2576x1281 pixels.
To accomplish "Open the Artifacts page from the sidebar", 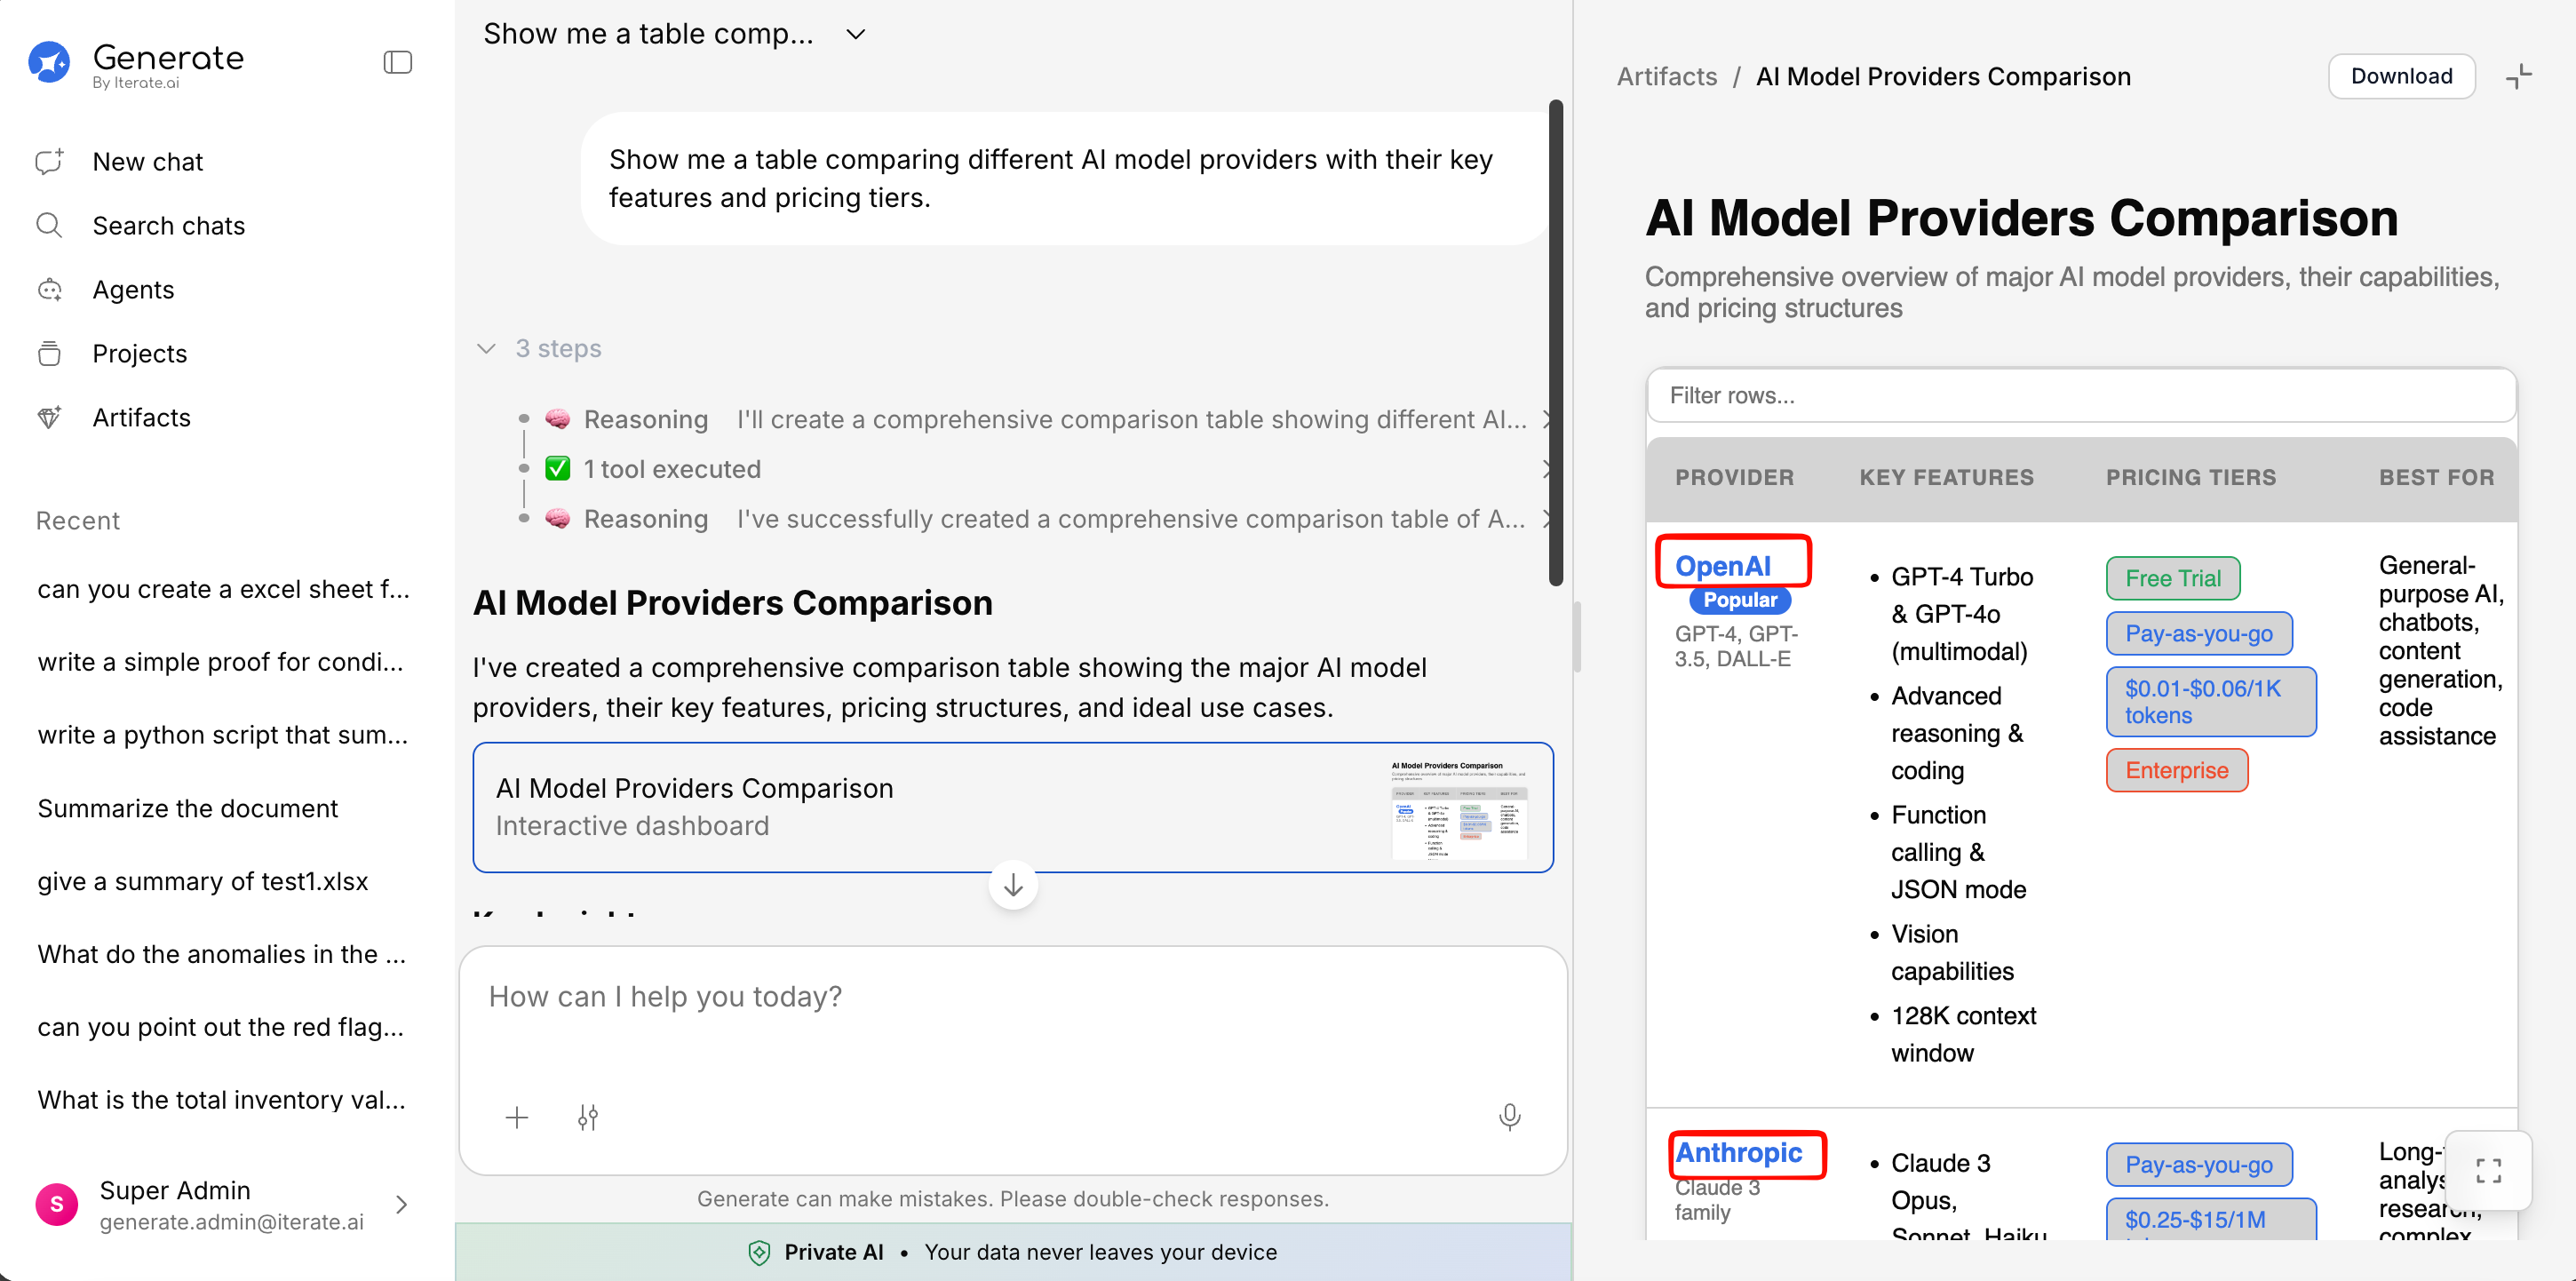I will 141,418.
